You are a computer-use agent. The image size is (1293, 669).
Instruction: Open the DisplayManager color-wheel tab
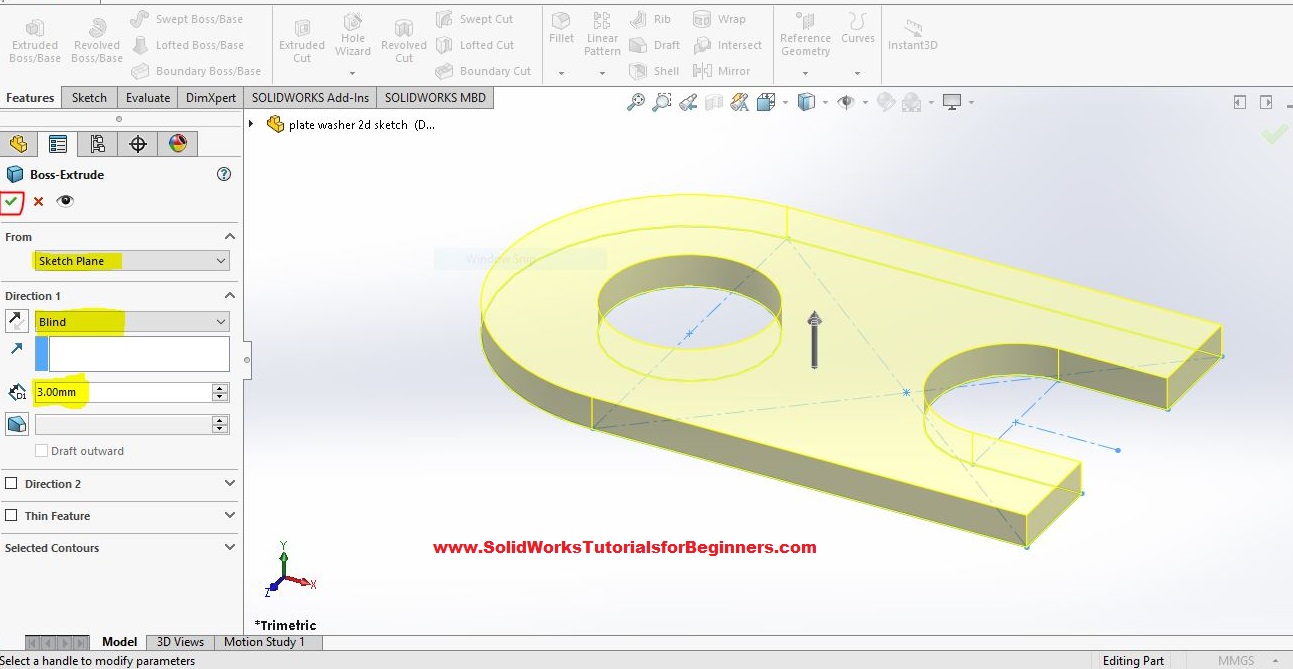178,144
